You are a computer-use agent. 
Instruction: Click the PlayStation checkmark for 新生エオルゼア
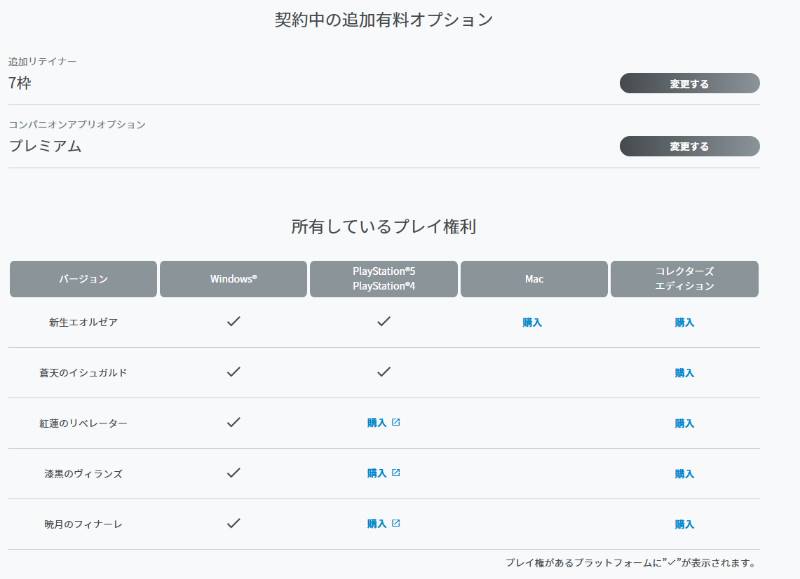pos(384,321)
